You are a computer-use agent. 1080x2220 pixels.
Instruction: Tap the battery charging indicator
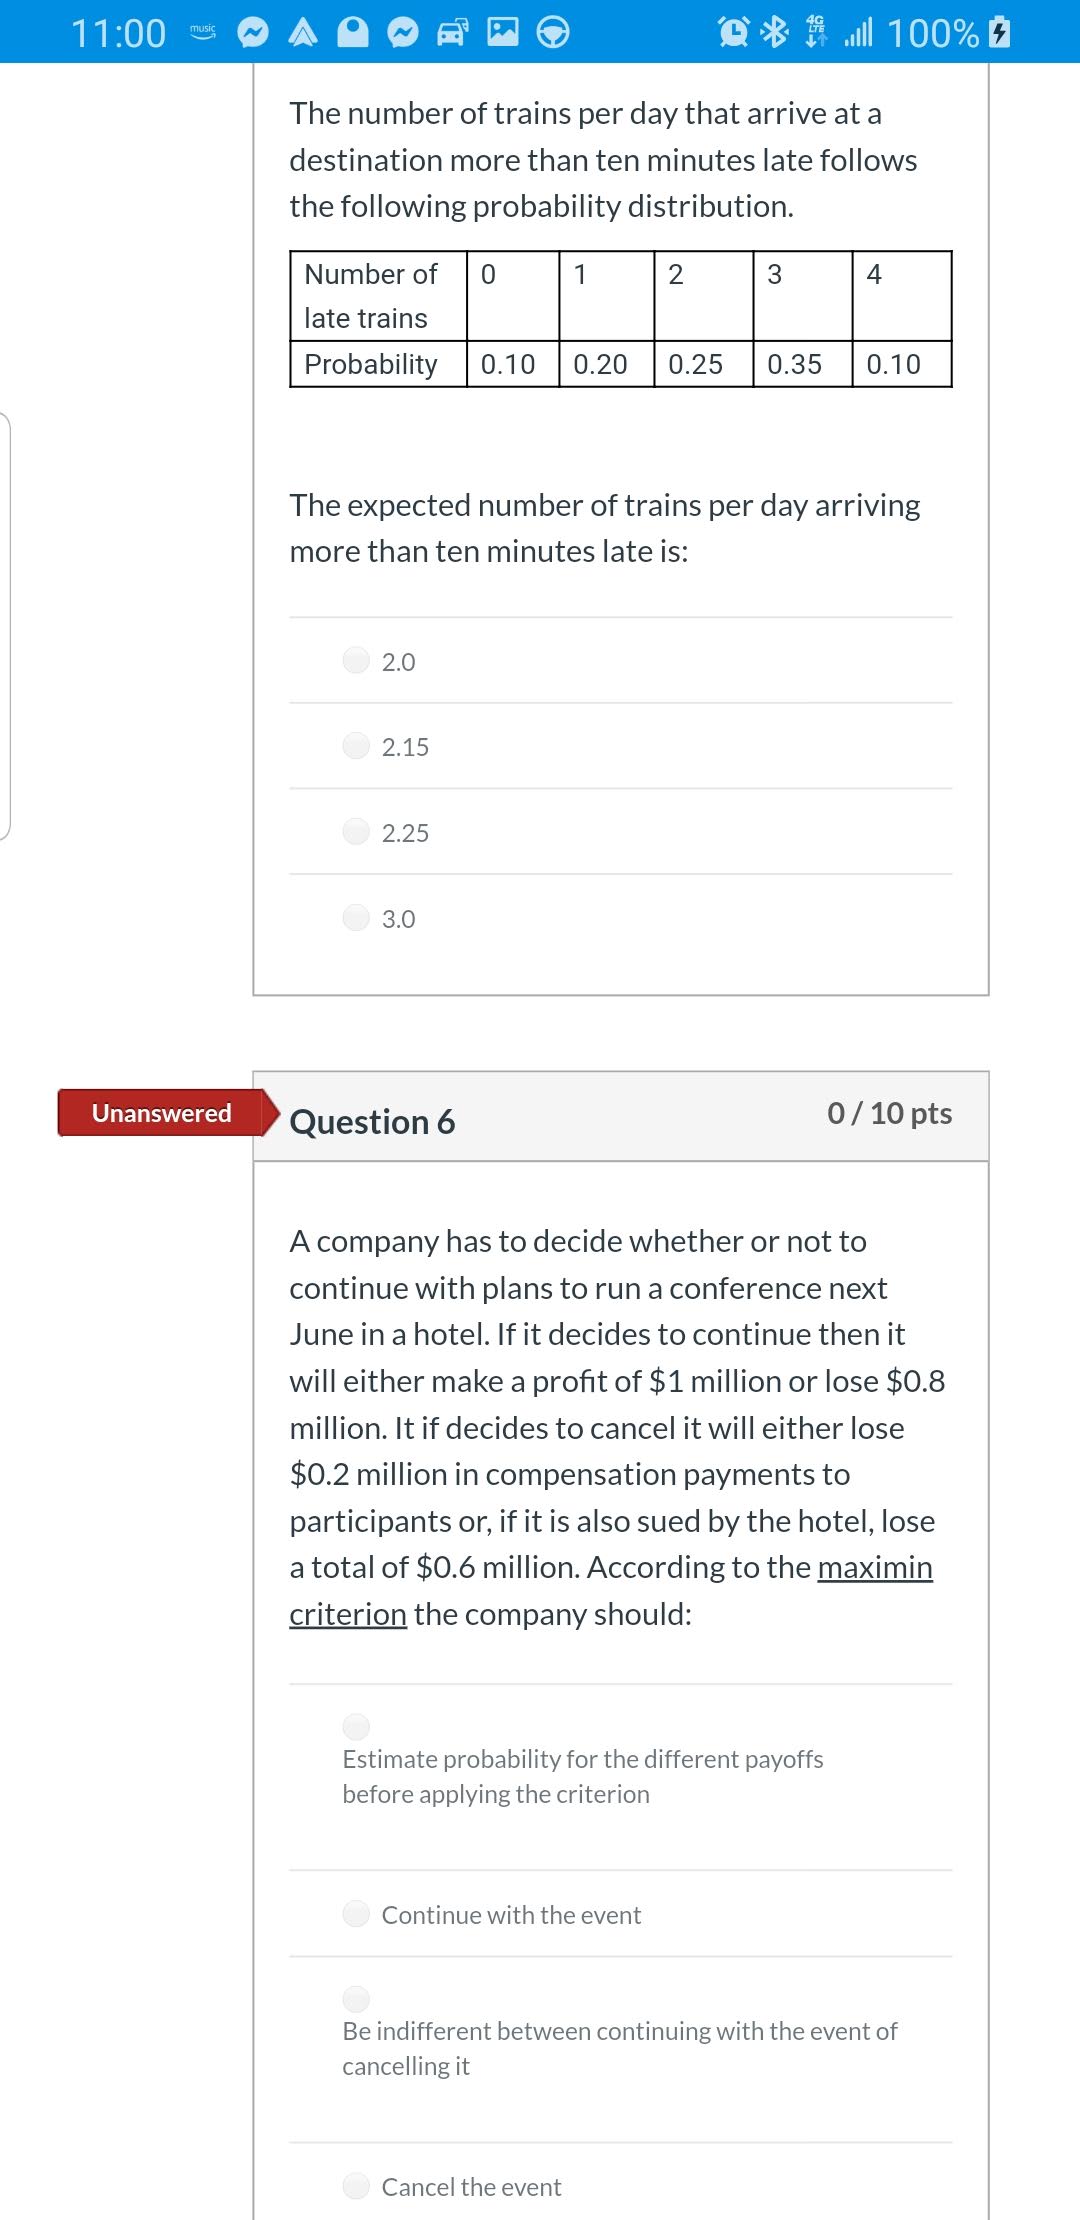tap(995, 33)
